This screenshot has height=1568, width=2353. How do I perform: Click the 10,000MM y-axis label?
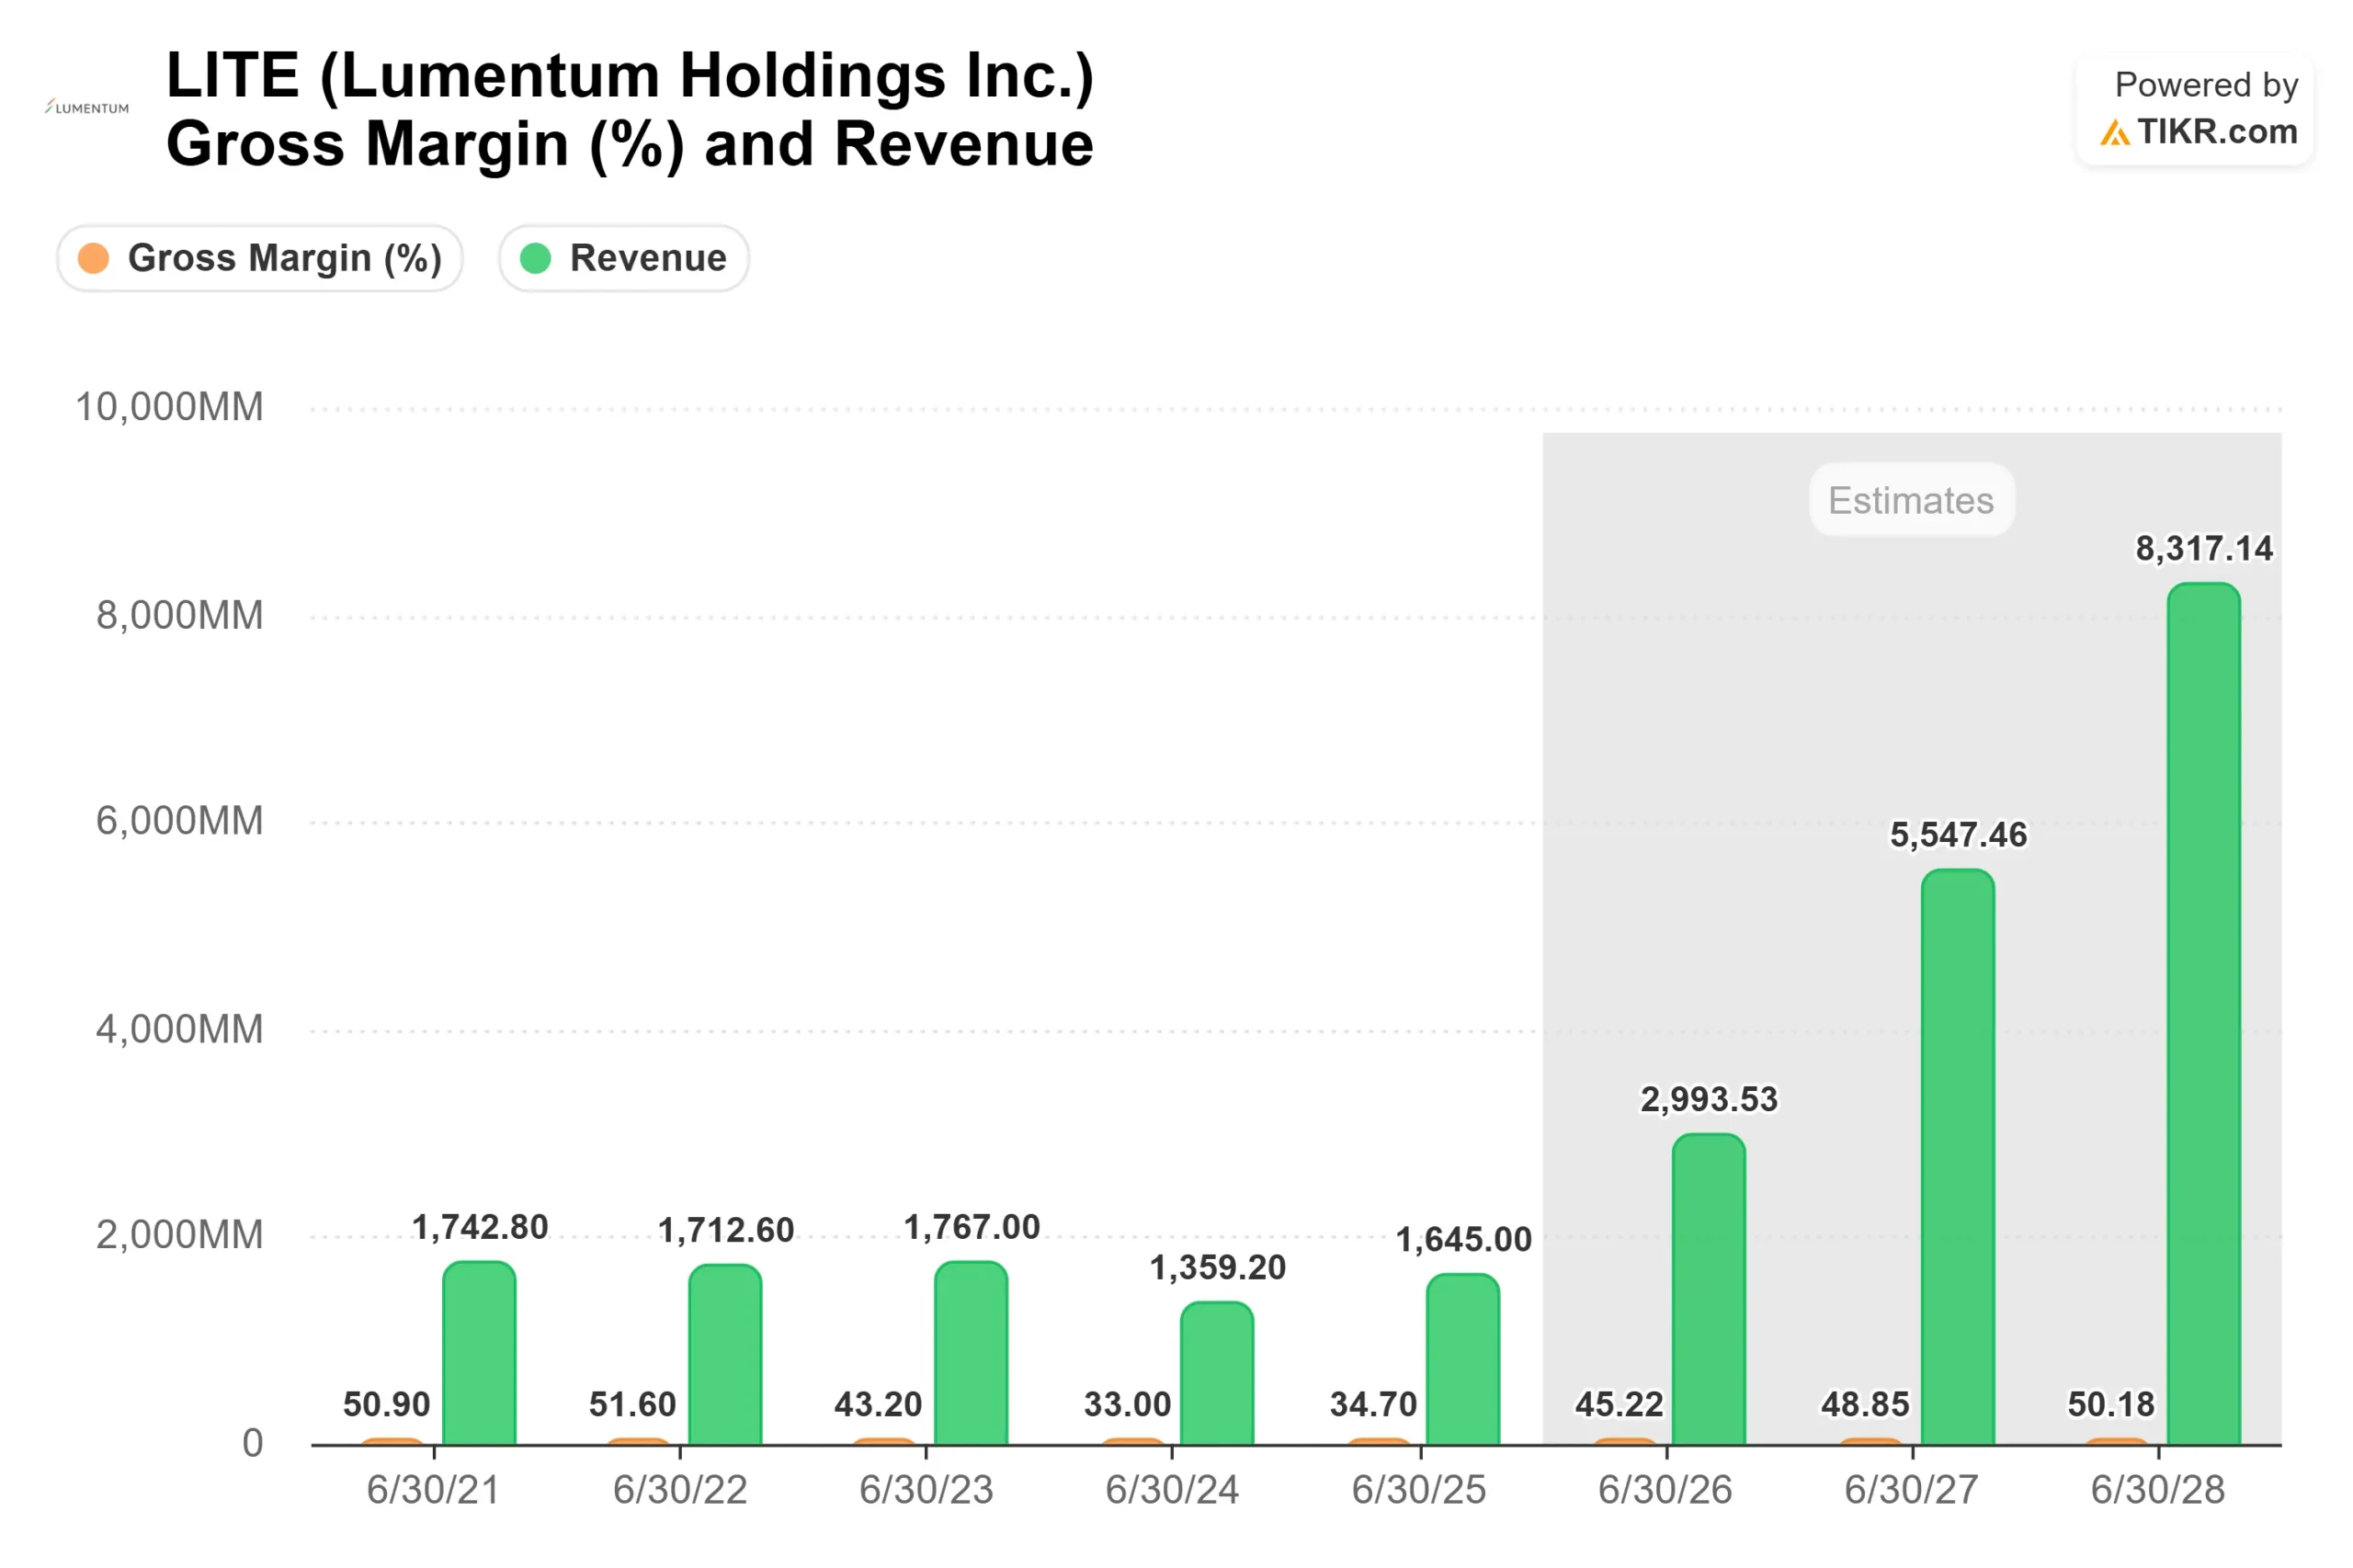pyautogui.click(x=169, y=407)
